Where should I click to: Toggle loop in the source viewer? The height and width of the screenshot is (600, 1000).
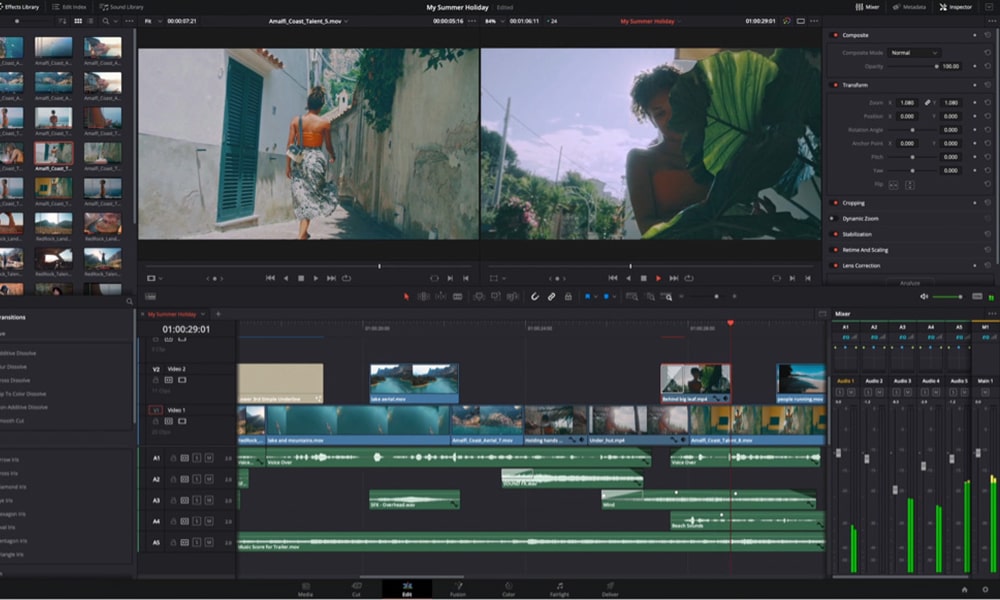[x=346, y=278]
